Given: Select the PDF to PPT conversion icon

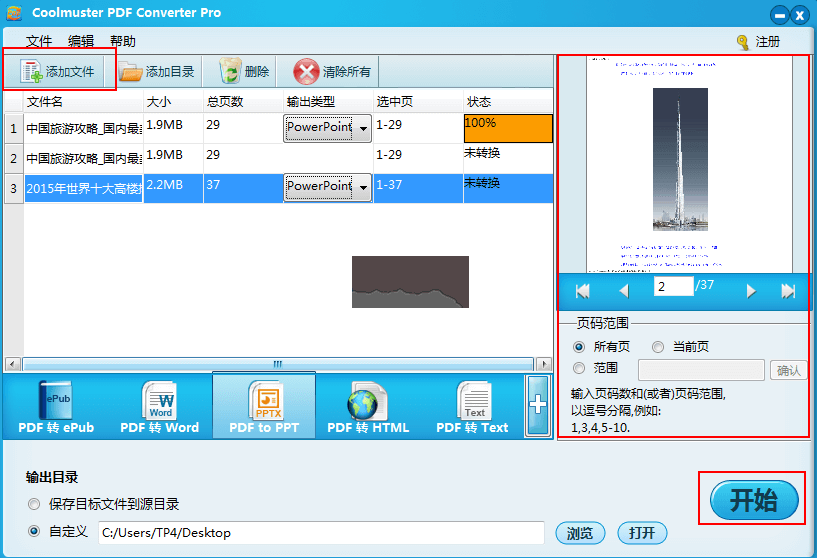Looking at the screenshot, I should point(266,400).
